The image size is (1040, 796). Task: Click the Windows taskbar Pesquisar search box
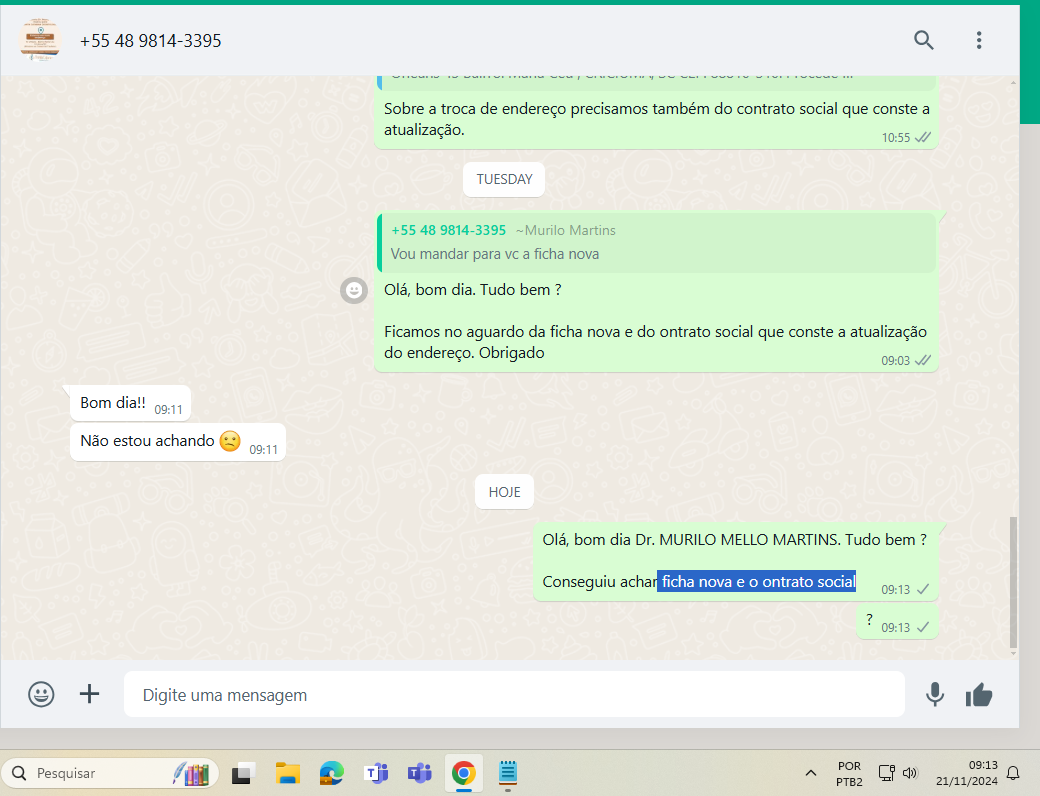[x=110, y=773]
